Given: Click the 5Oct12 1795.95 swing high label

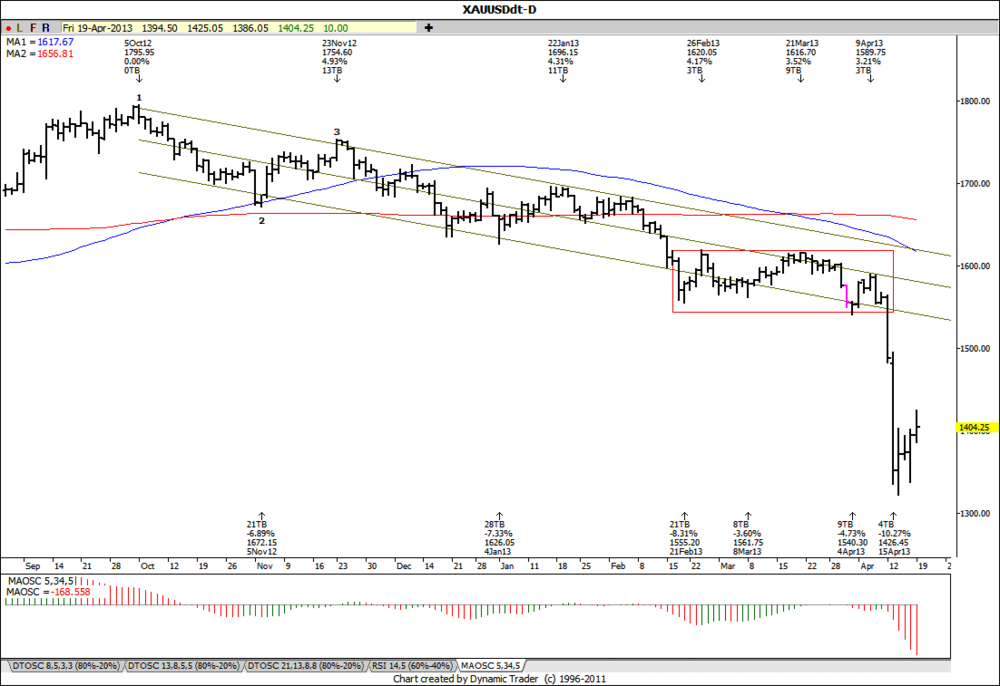Looking at the screenshot, I should tap(139, 57).
